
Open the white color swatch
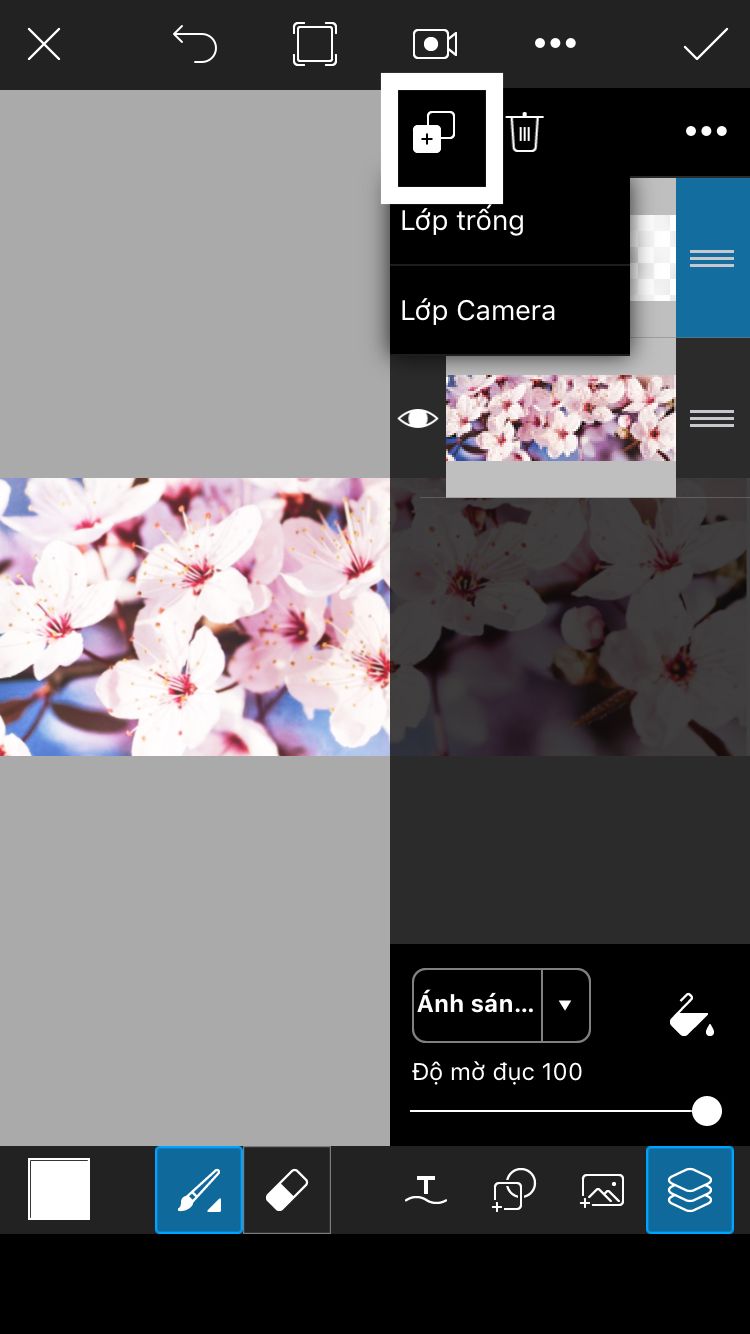point(59,1189)
